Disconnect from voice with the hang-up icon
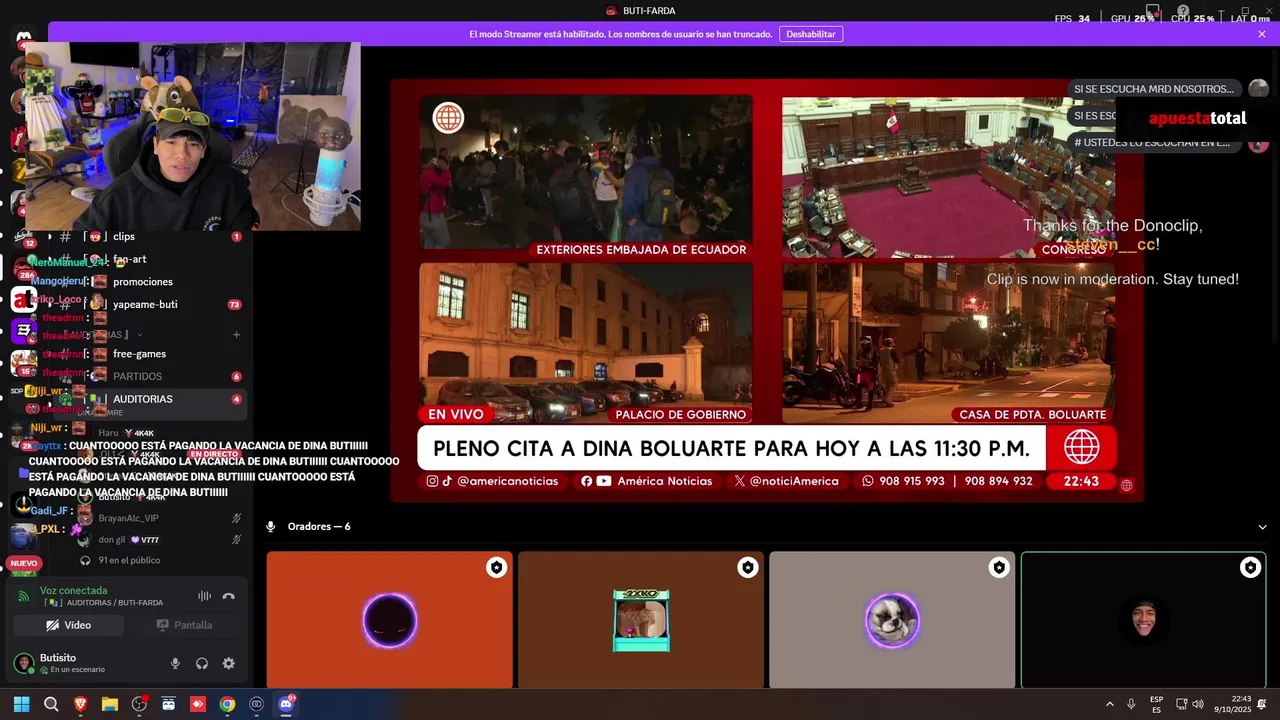 coord(229,596)
